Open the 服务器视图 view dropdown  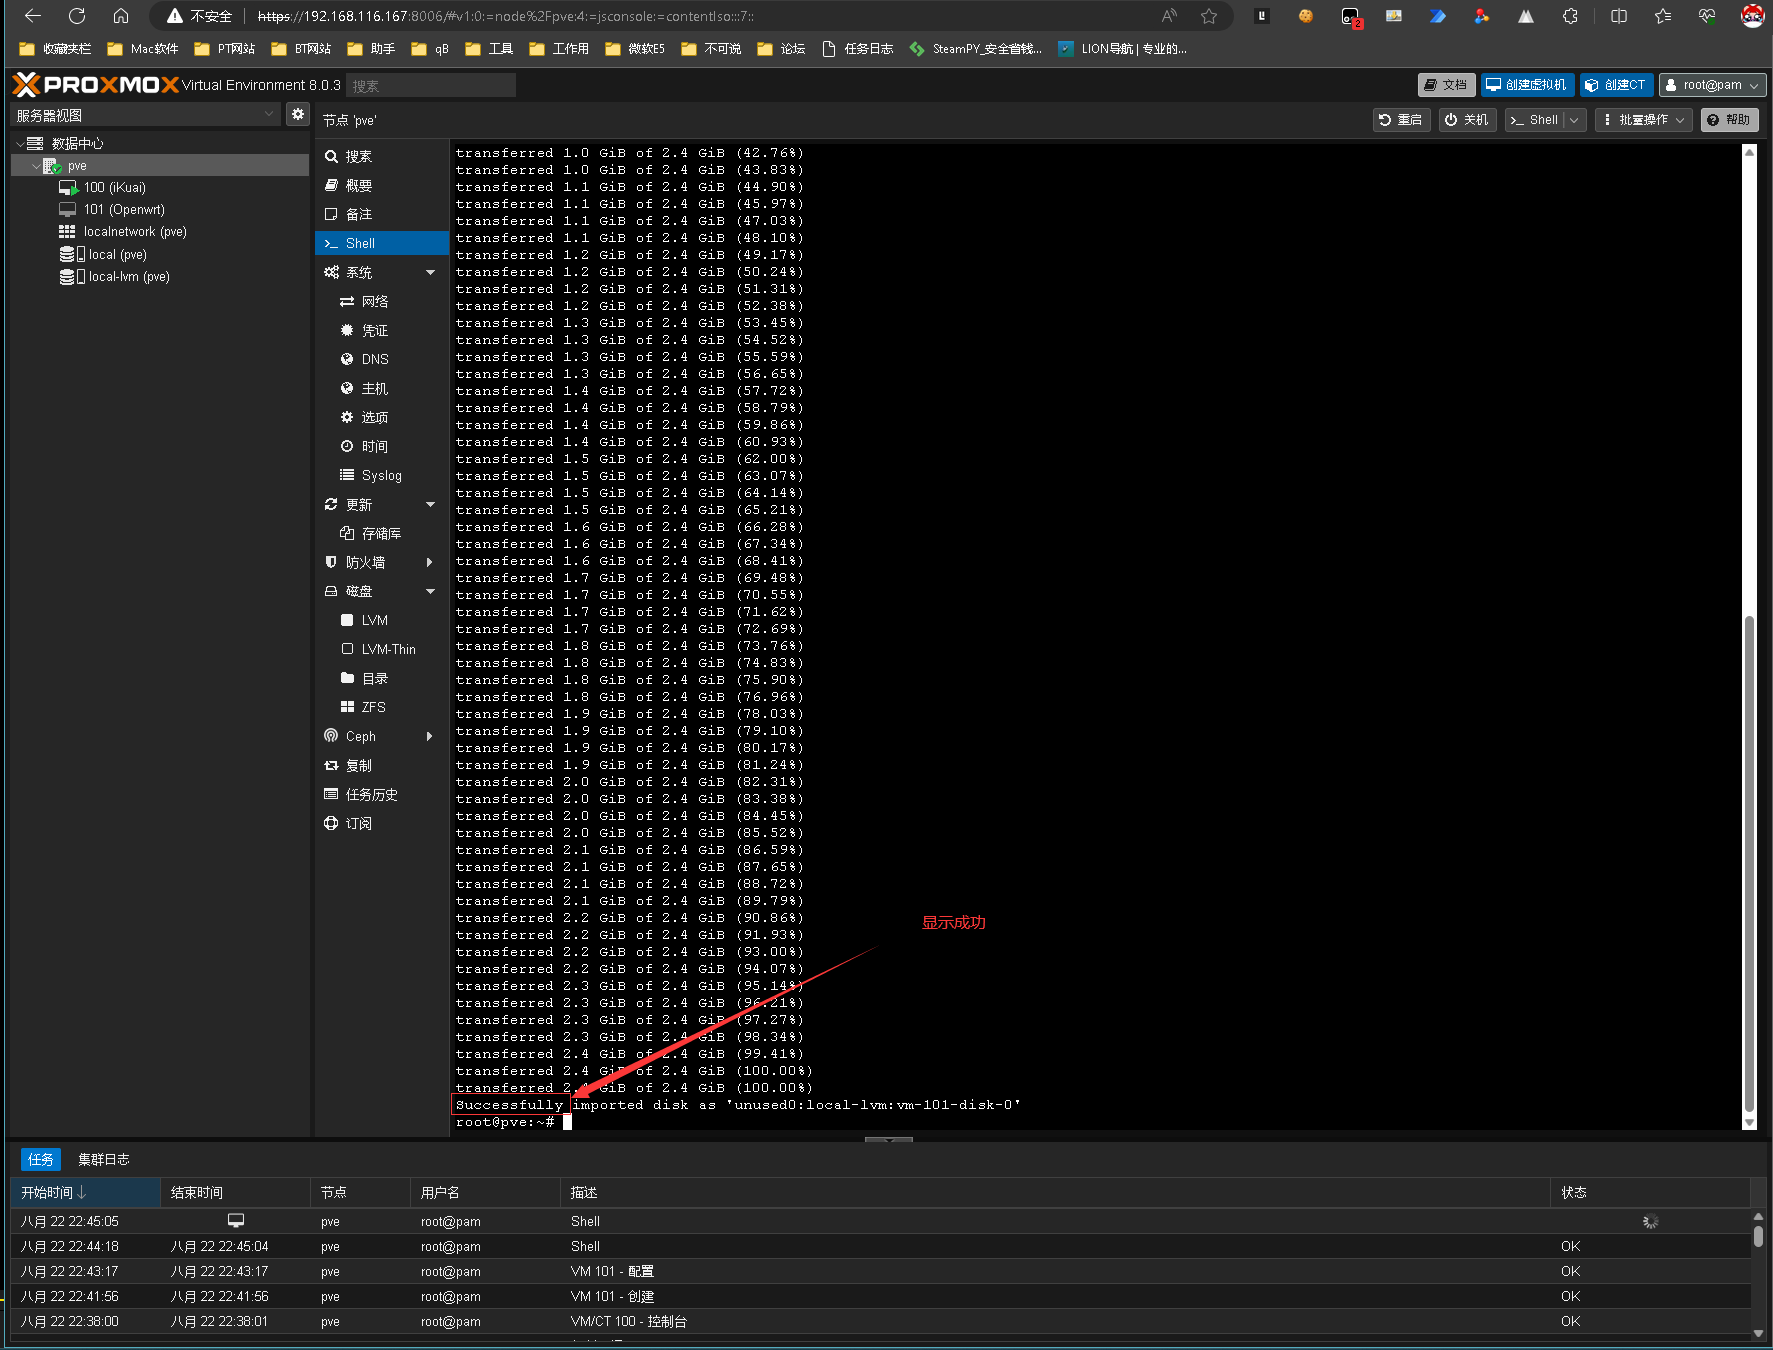pyautogui.click(x=145, y=116)
